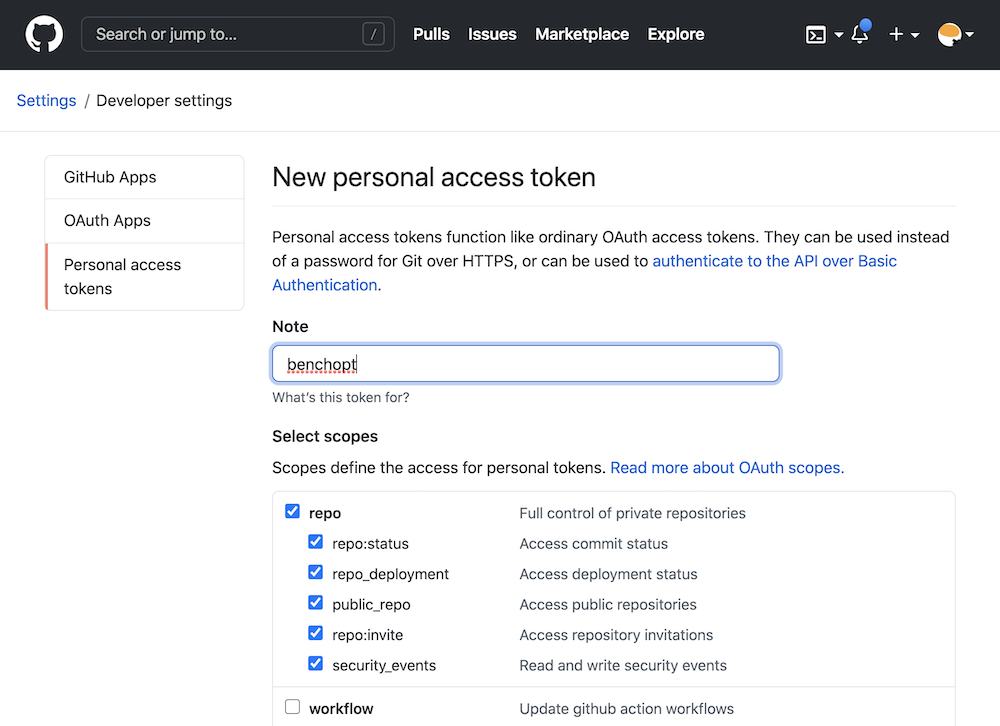Enable the workflow scope checkbox

click(x=293, y=707)
